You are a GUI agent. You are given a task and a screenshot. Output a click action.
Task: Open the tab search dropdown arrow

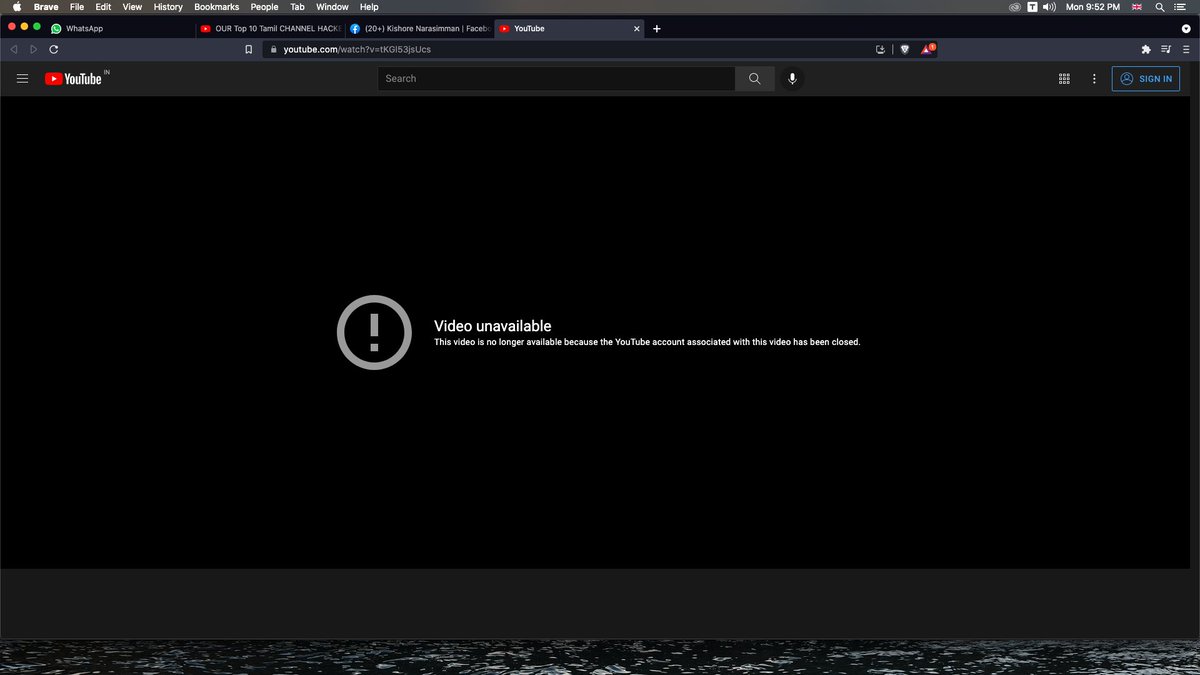click(1186, 29)
